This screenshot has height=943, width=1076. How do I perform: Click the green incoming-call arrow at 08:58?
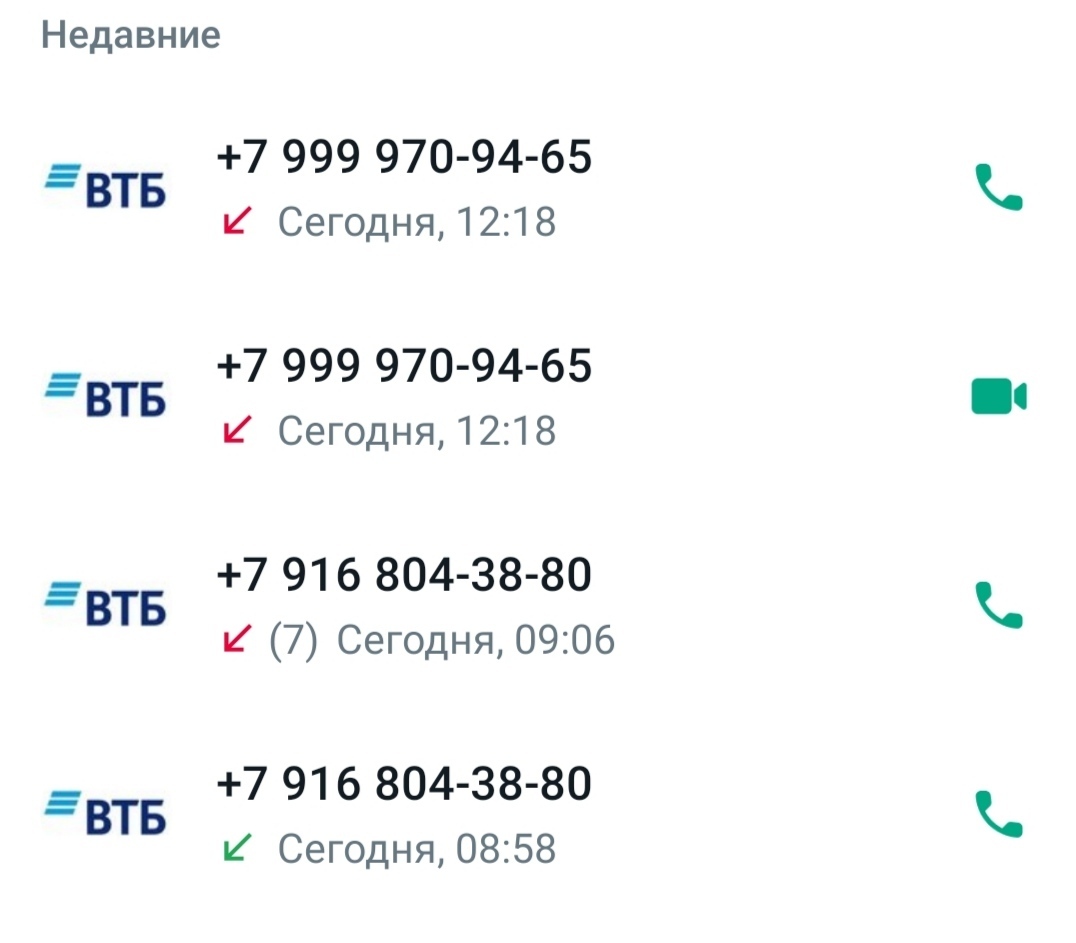tap(235, 849)
